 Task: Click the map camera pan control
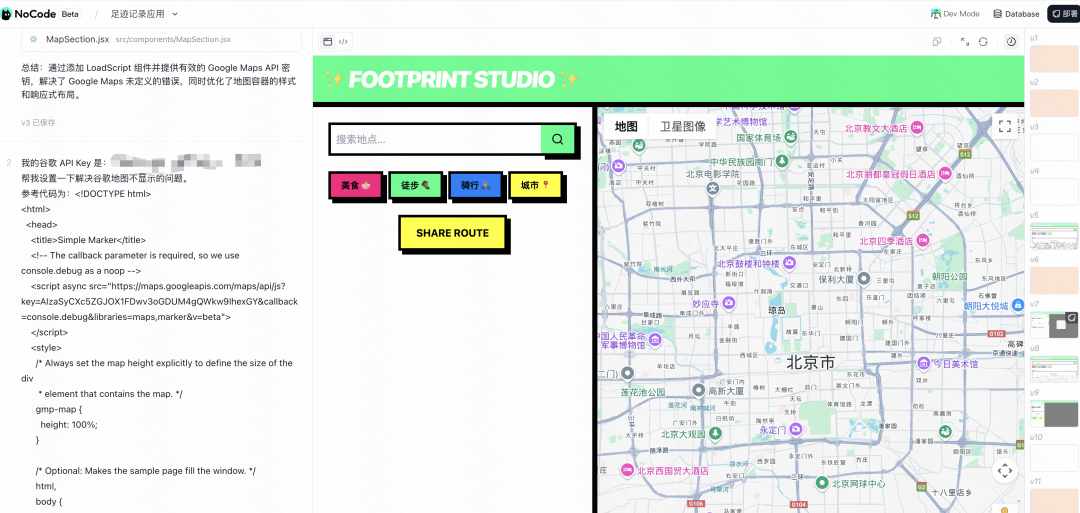(1005, 471)
